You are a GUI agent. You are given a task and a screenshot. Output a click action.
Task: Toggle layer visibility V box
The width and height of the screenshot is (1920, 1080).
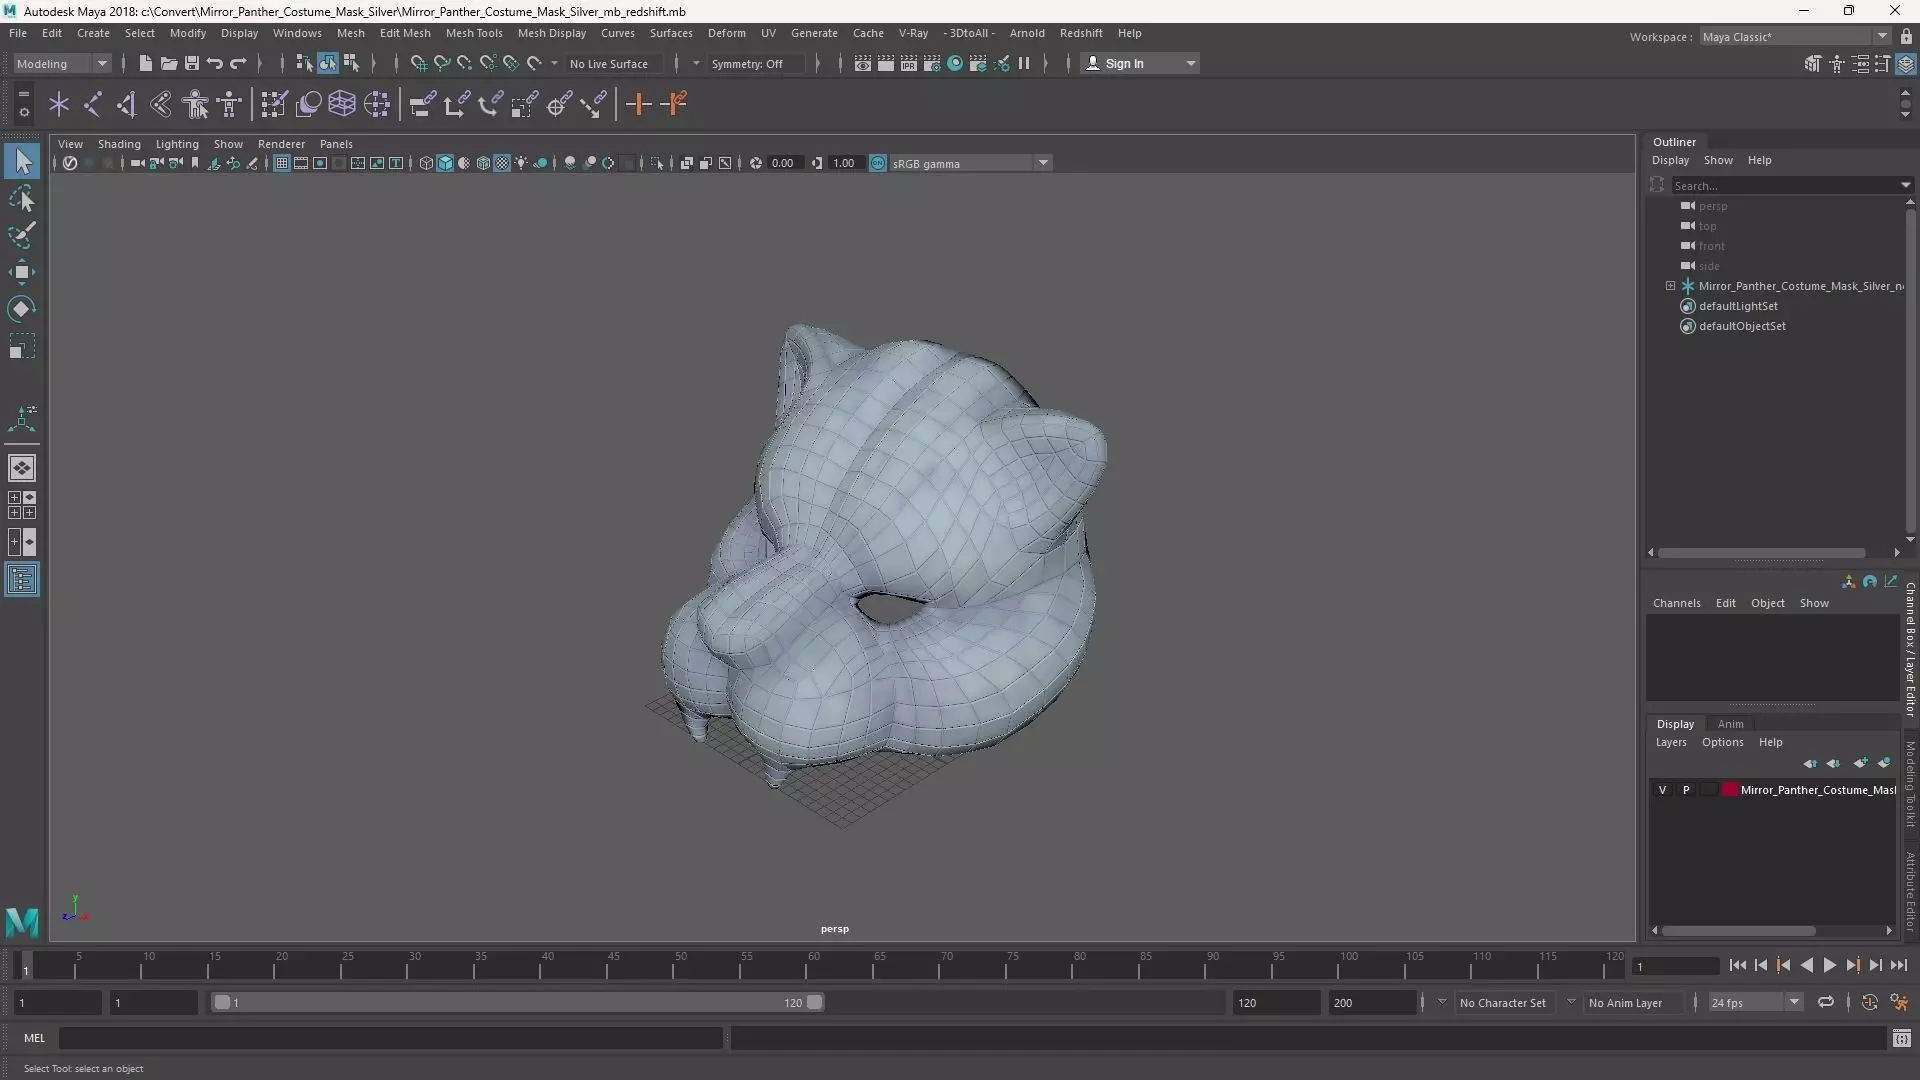pyautogui.click(x=1662, y=790)
